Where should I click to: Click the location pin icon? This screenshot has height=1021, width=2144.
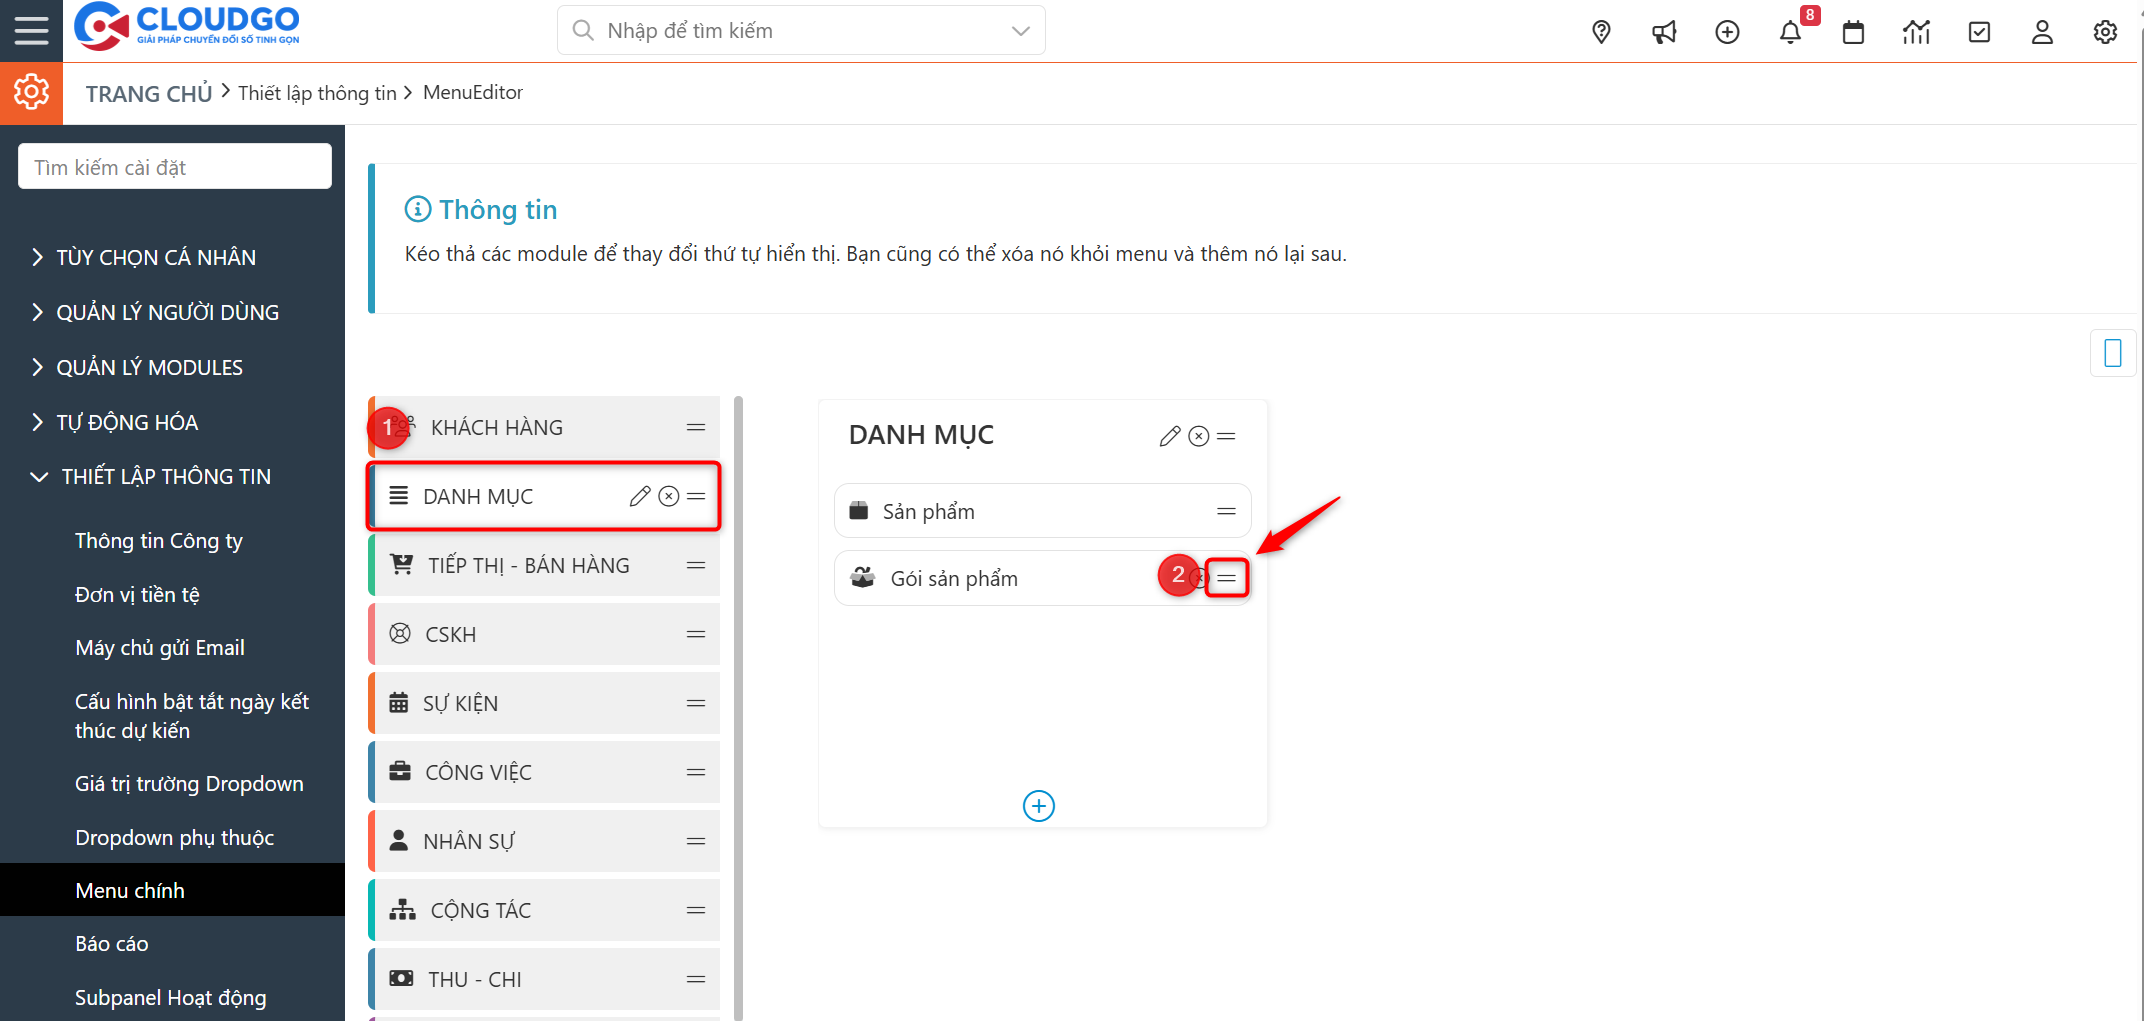pyautogui.click(x=1601, y=33)
